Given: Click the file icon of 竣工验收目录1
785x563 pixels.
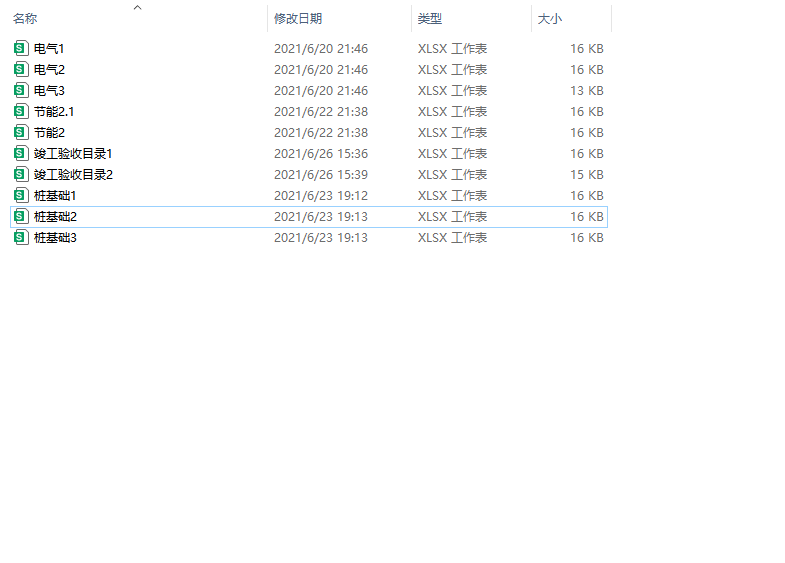Looking at the screenshot, I should coord(21,153).
